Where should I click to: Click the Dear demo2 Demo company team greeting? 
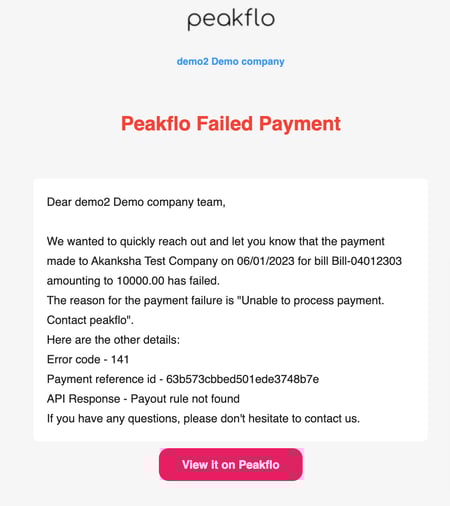point(136,202)
